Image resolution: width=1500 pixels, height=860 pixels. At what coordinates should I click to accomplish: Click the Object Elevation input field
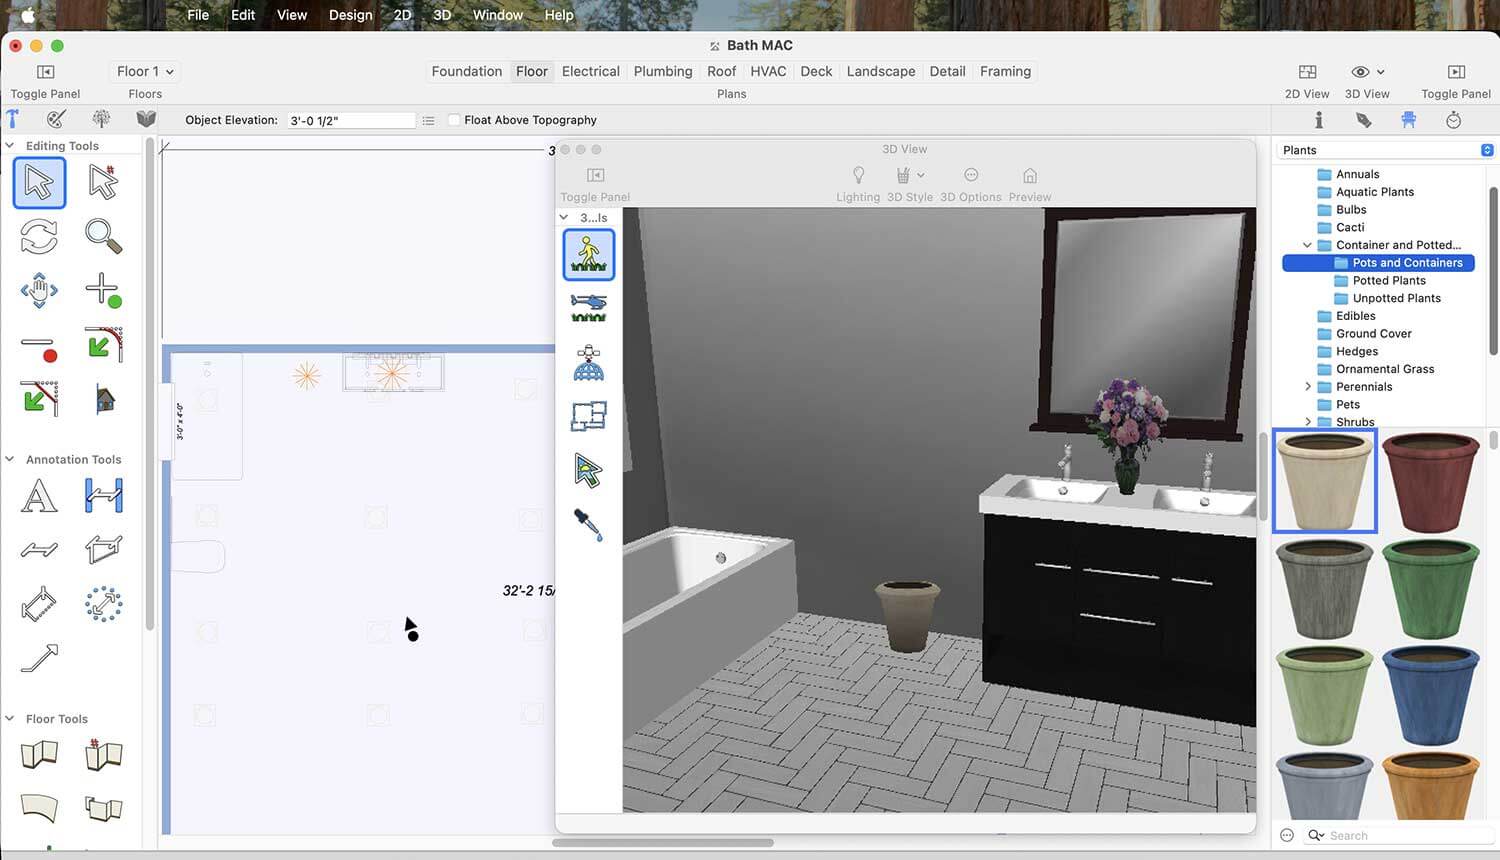click(350, 120)
